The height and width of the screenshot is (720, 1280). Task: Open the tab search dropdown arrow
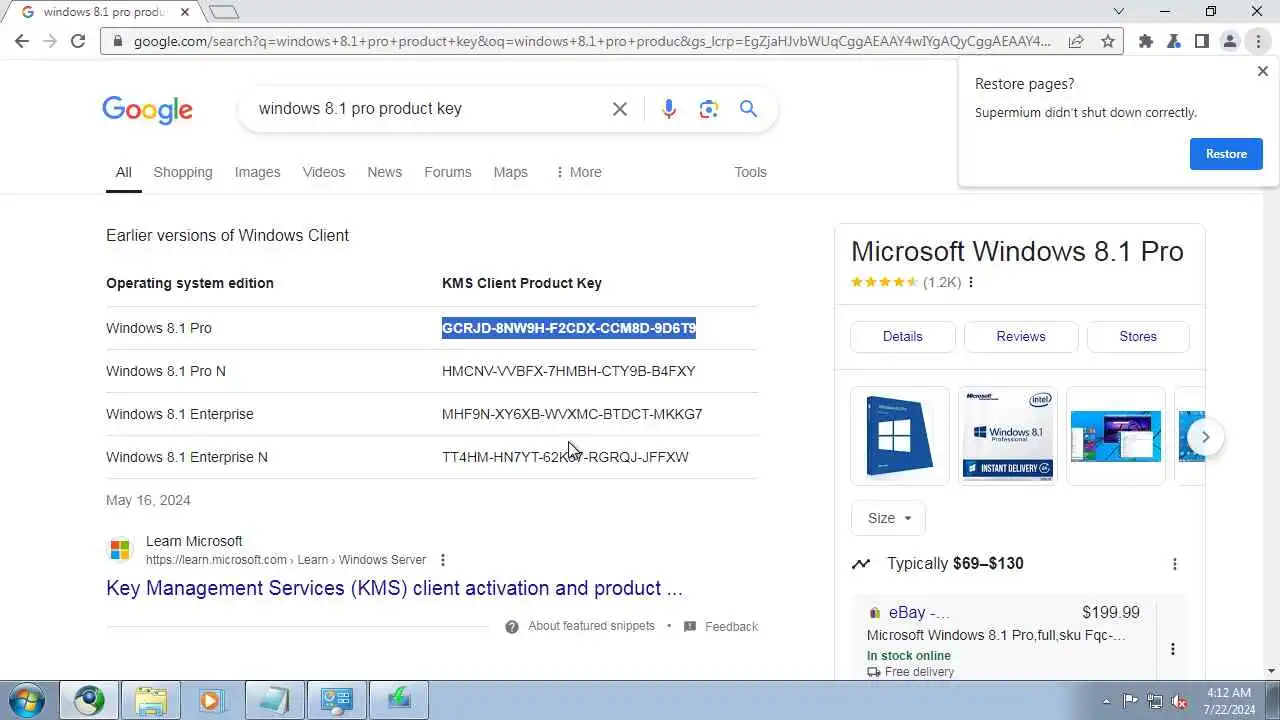pyautogui.click(x=1119, y=12)
